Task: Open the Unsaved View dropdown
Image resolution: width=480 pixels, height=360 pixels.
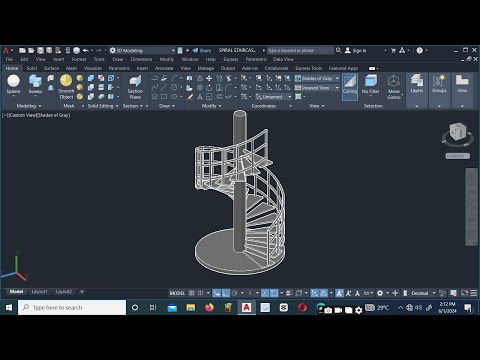Action: (317, 88)
